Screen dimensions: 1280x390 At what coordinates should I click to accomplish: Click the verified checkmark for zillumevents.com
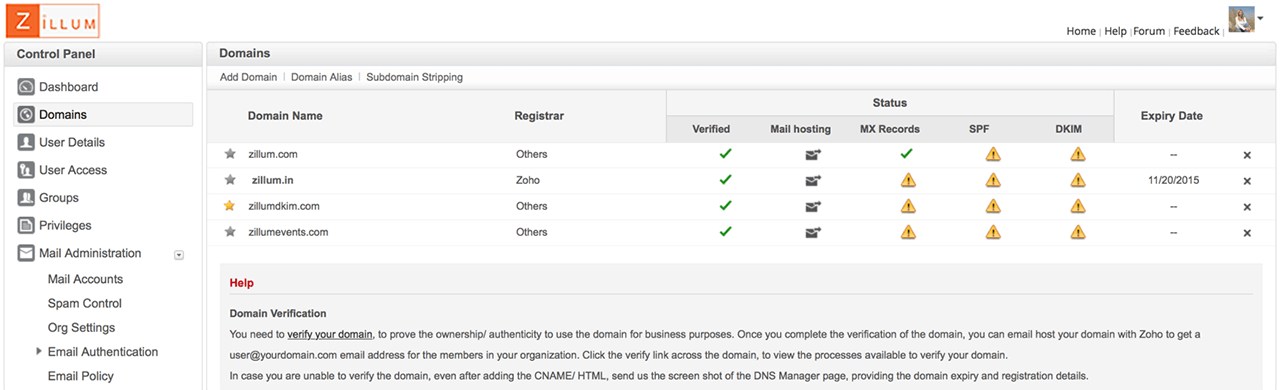point(726,232)
